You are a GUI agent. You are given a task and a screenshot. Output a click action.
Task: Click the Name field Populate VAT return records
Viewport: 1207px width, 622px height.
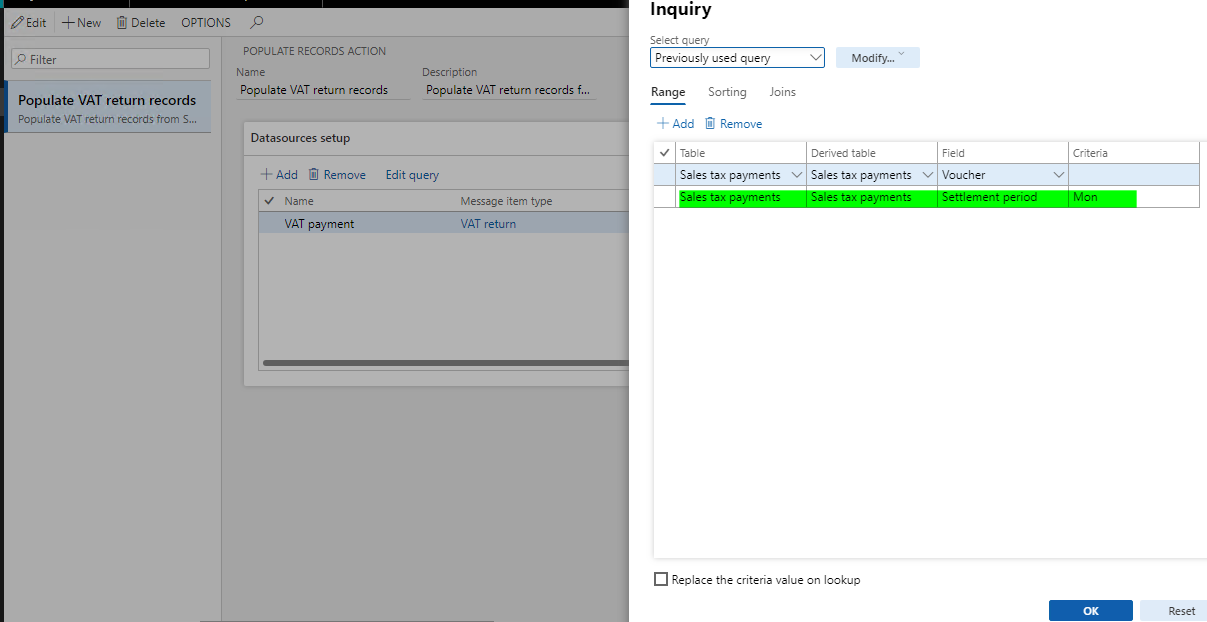click(x=324, y=90)
